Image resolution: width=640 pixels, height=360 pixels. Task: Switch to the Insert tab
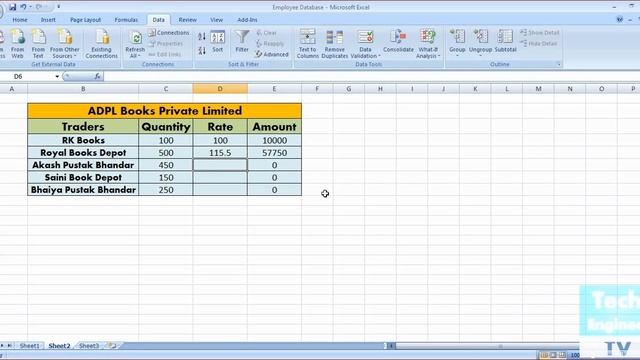(x=48, y=20)
